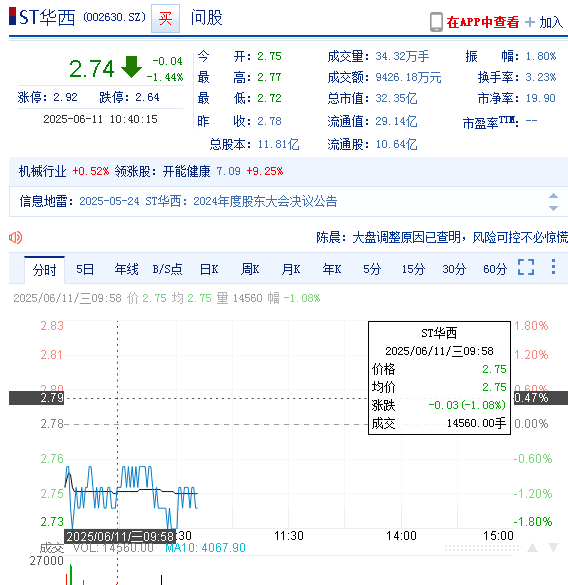Click the 市净率 19.90 value
Viewport: 568px width, 585px height.
(x=541, y=98)
